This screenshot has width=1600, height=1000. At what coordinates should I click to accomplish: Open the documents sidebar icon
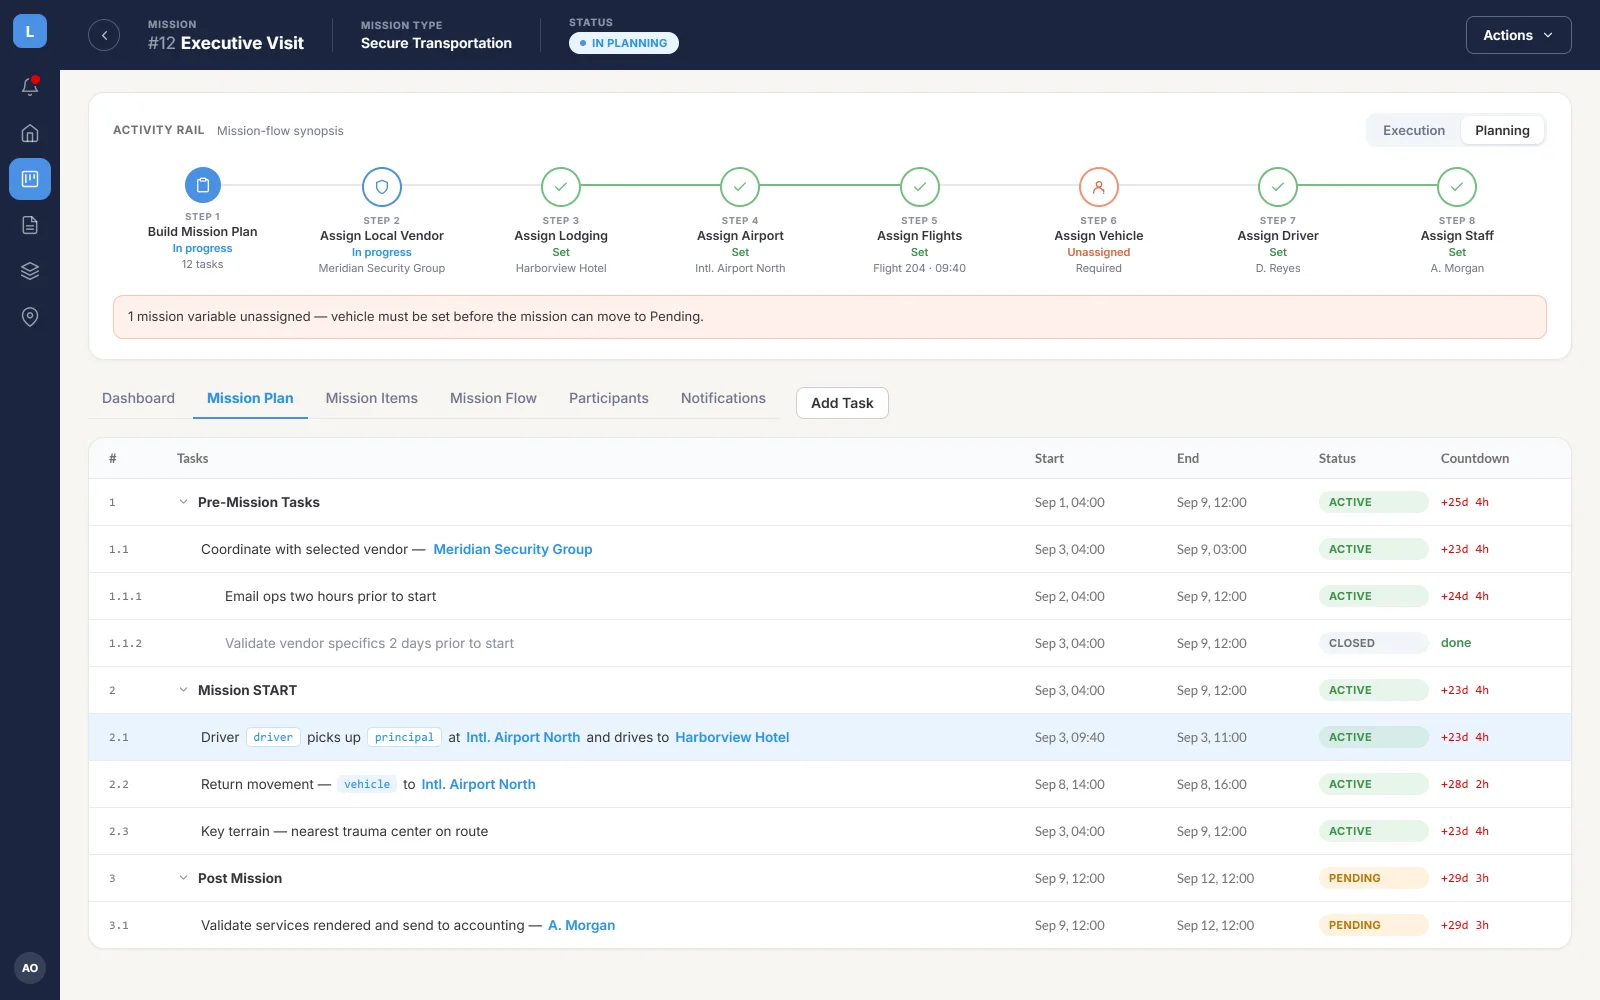(x=30, y=225)
